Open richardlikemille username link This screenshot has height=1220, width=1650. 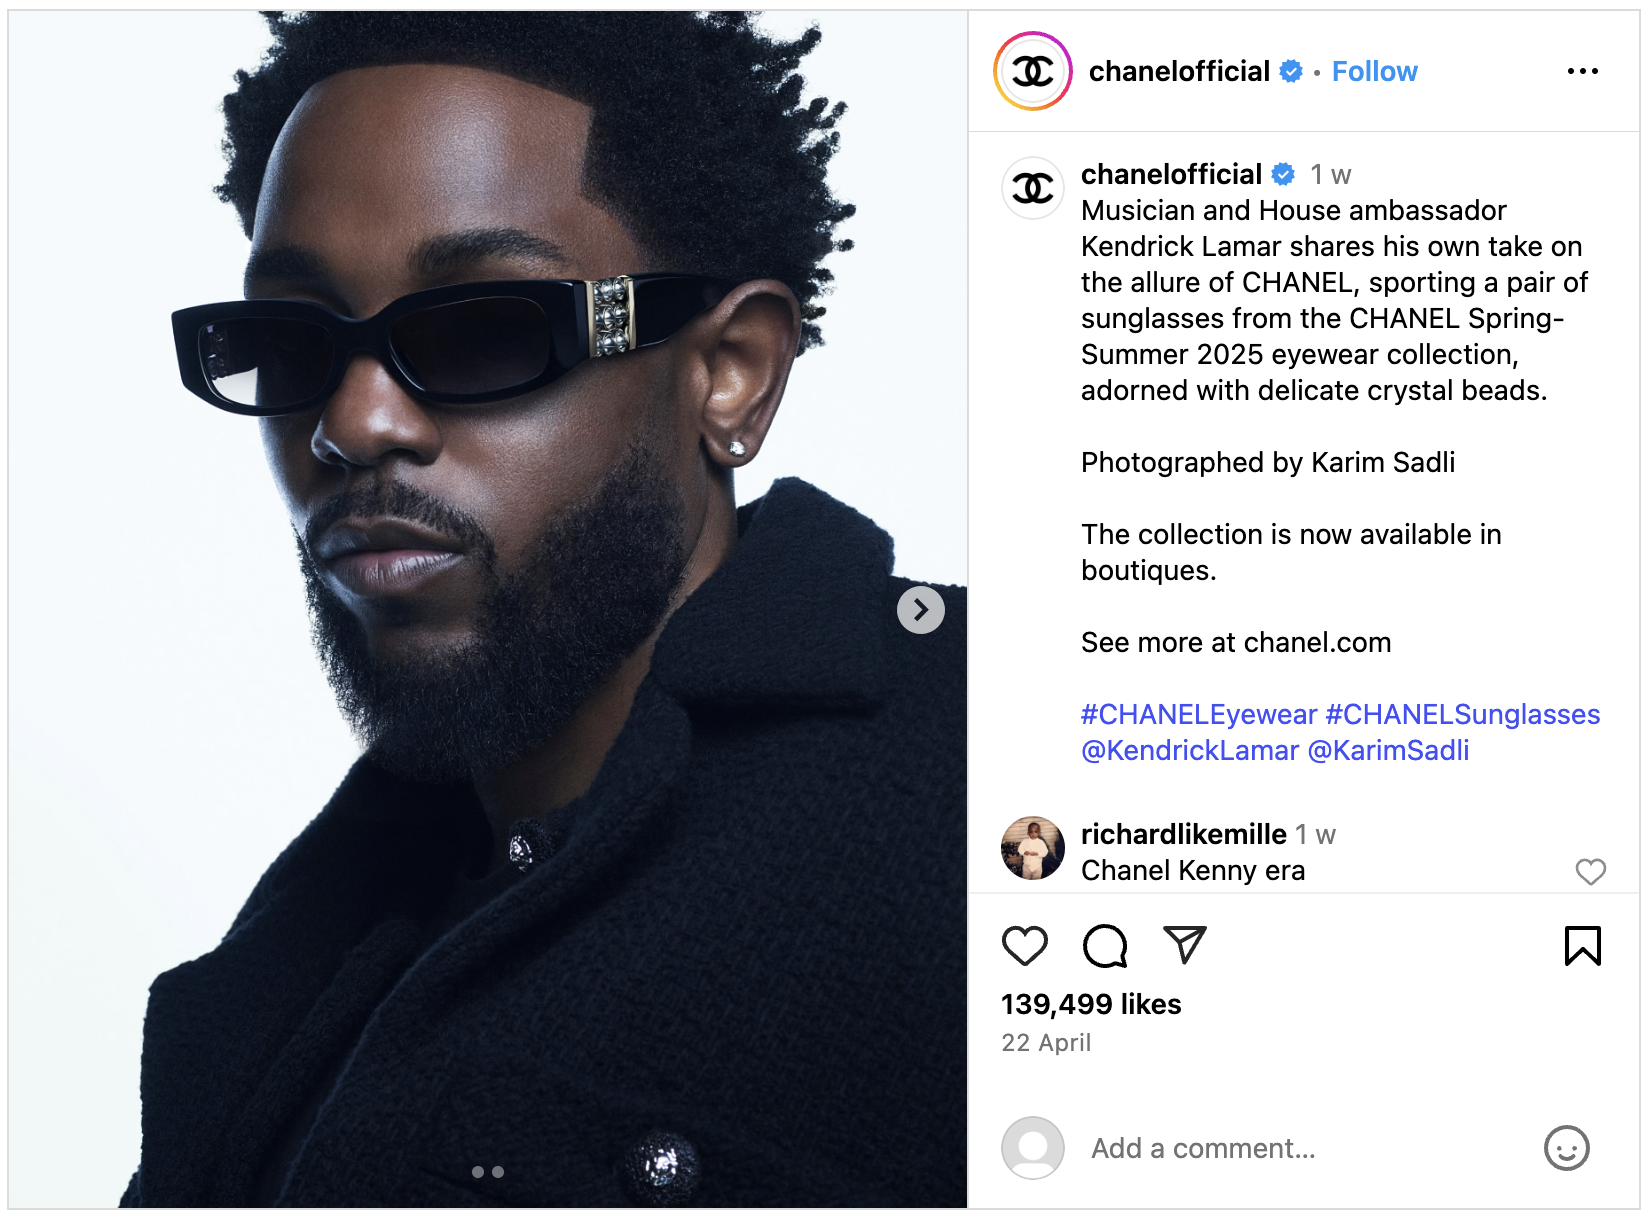[x=1183, y=834]
